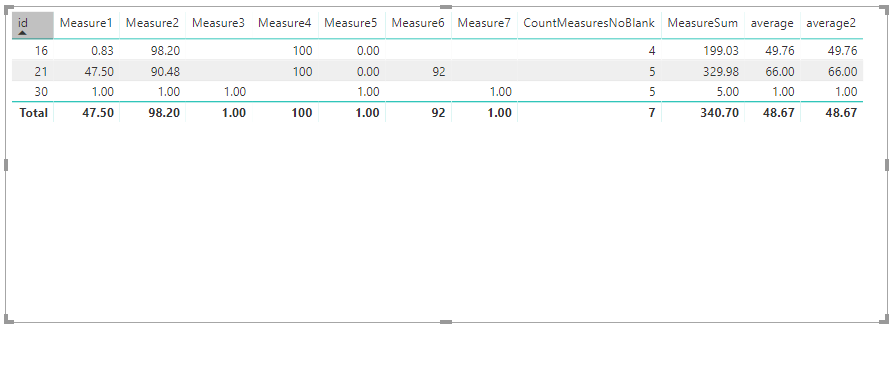This screenshot has width=890, height=375.
Task: Click the bottom-center visual resize handle
Action: coord(446,322)
